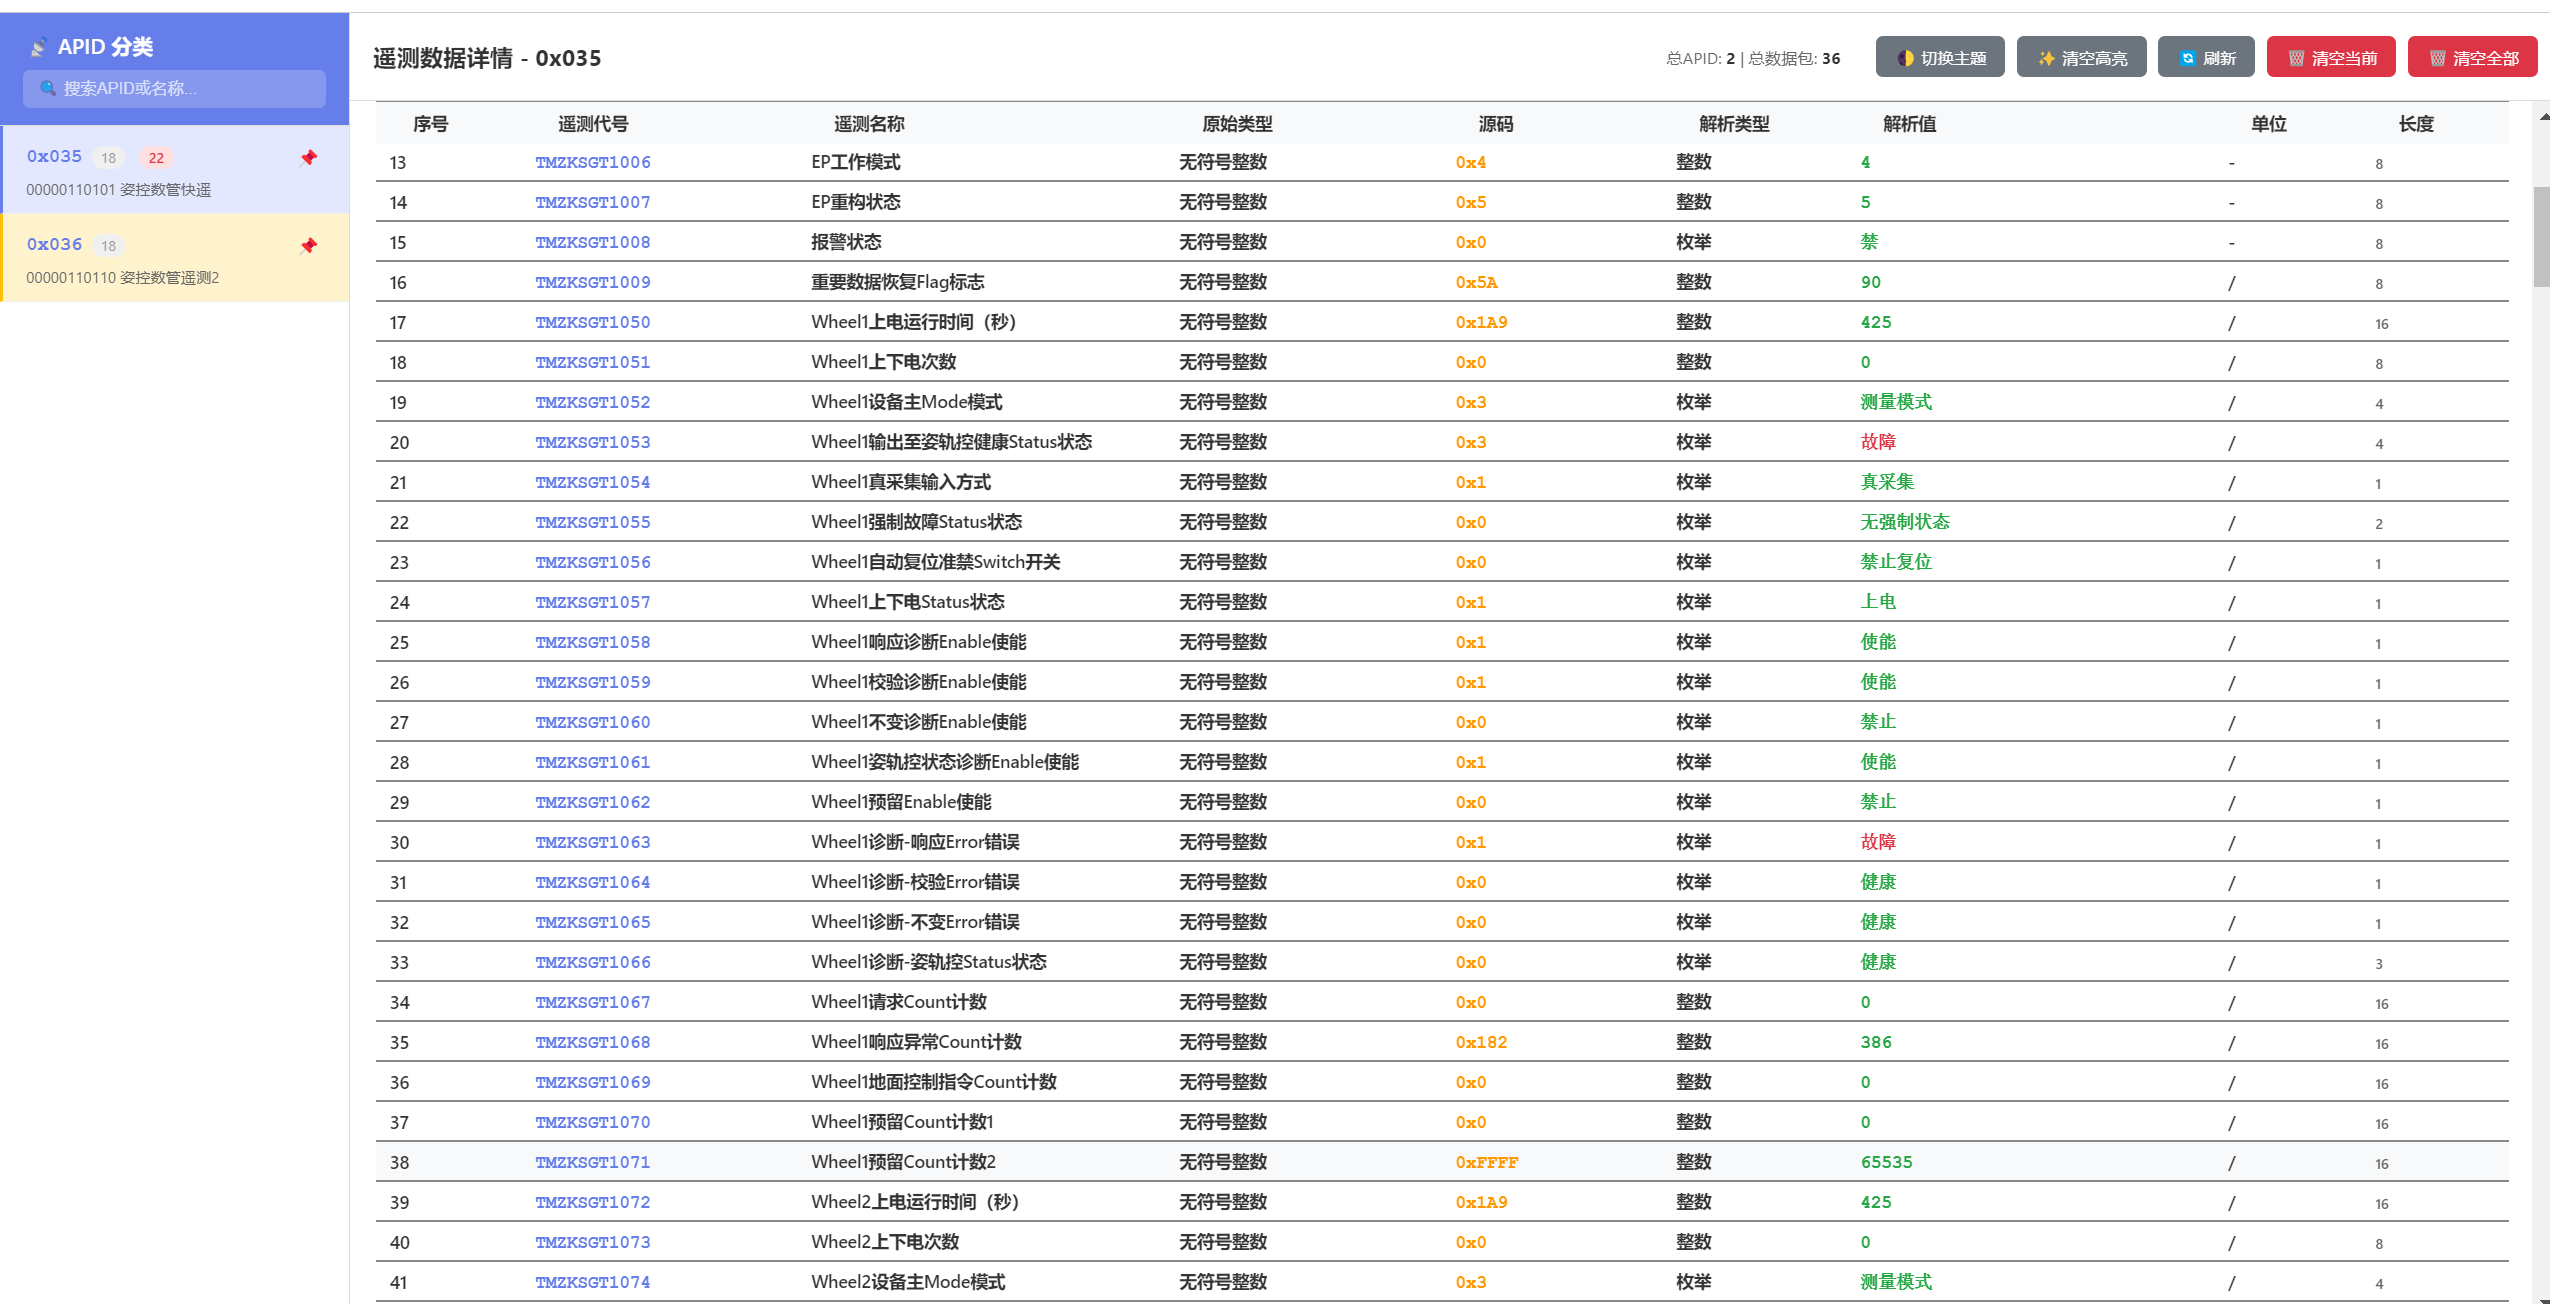This screenshot has width=2550, height=1304.
Task: Click the magnifier icon in search box
Action: (x=47, y=88)
